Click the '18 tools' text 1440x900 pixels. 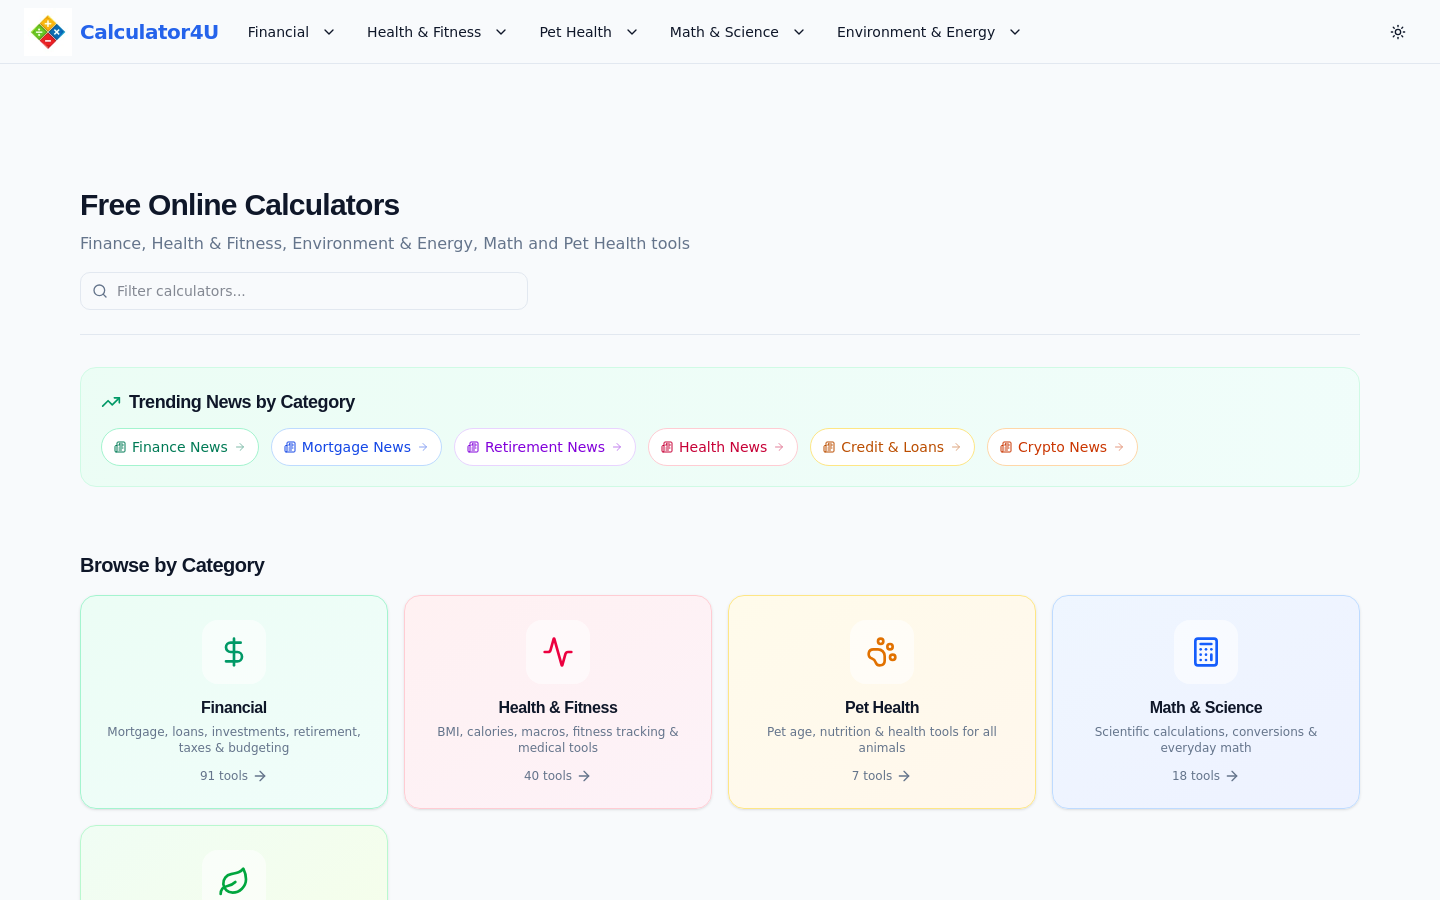[1196, 776]
